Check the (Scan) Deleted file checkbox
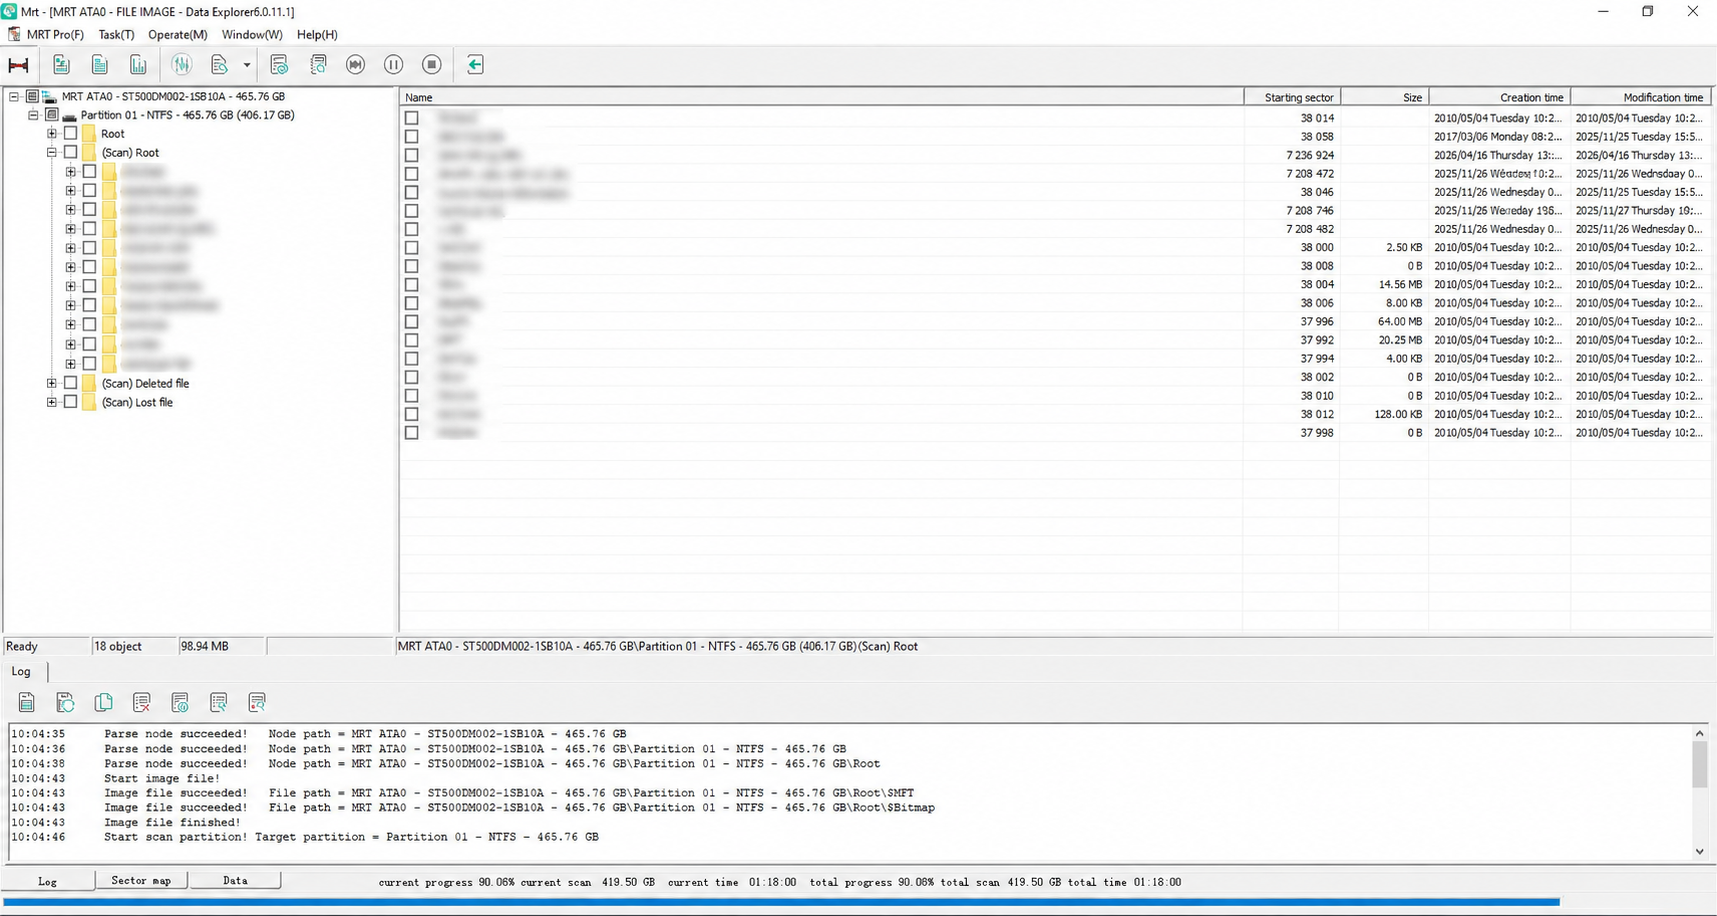 click(71, 383)
